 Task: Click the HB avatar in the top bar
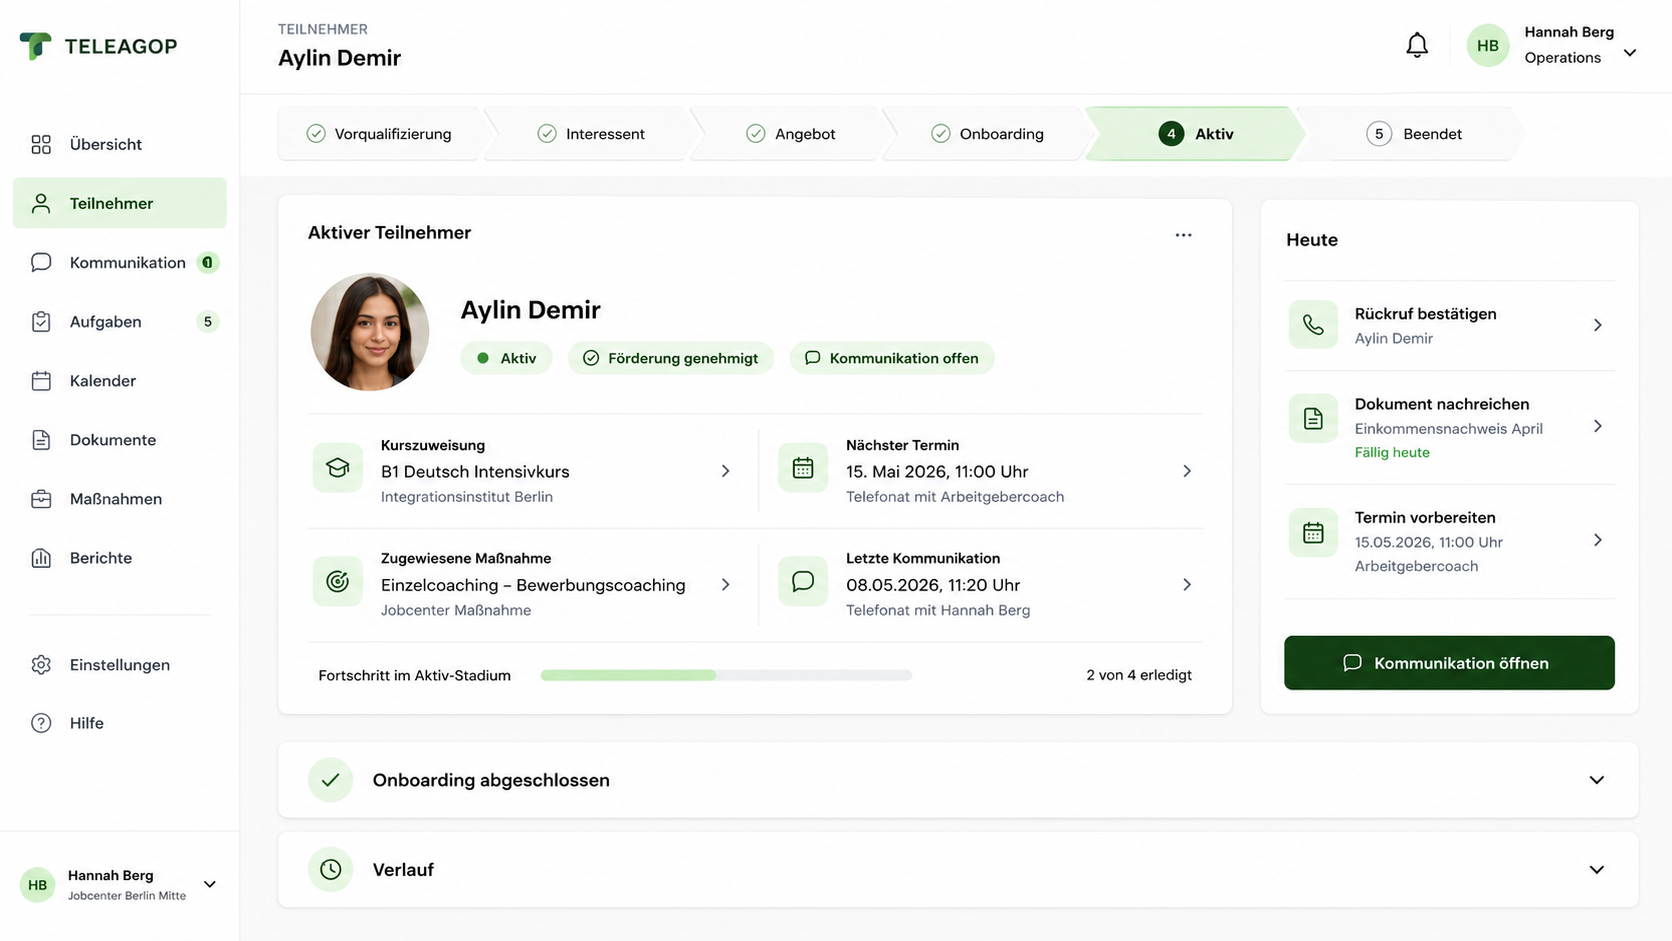pyautogui.click(x=1488, y=46)
